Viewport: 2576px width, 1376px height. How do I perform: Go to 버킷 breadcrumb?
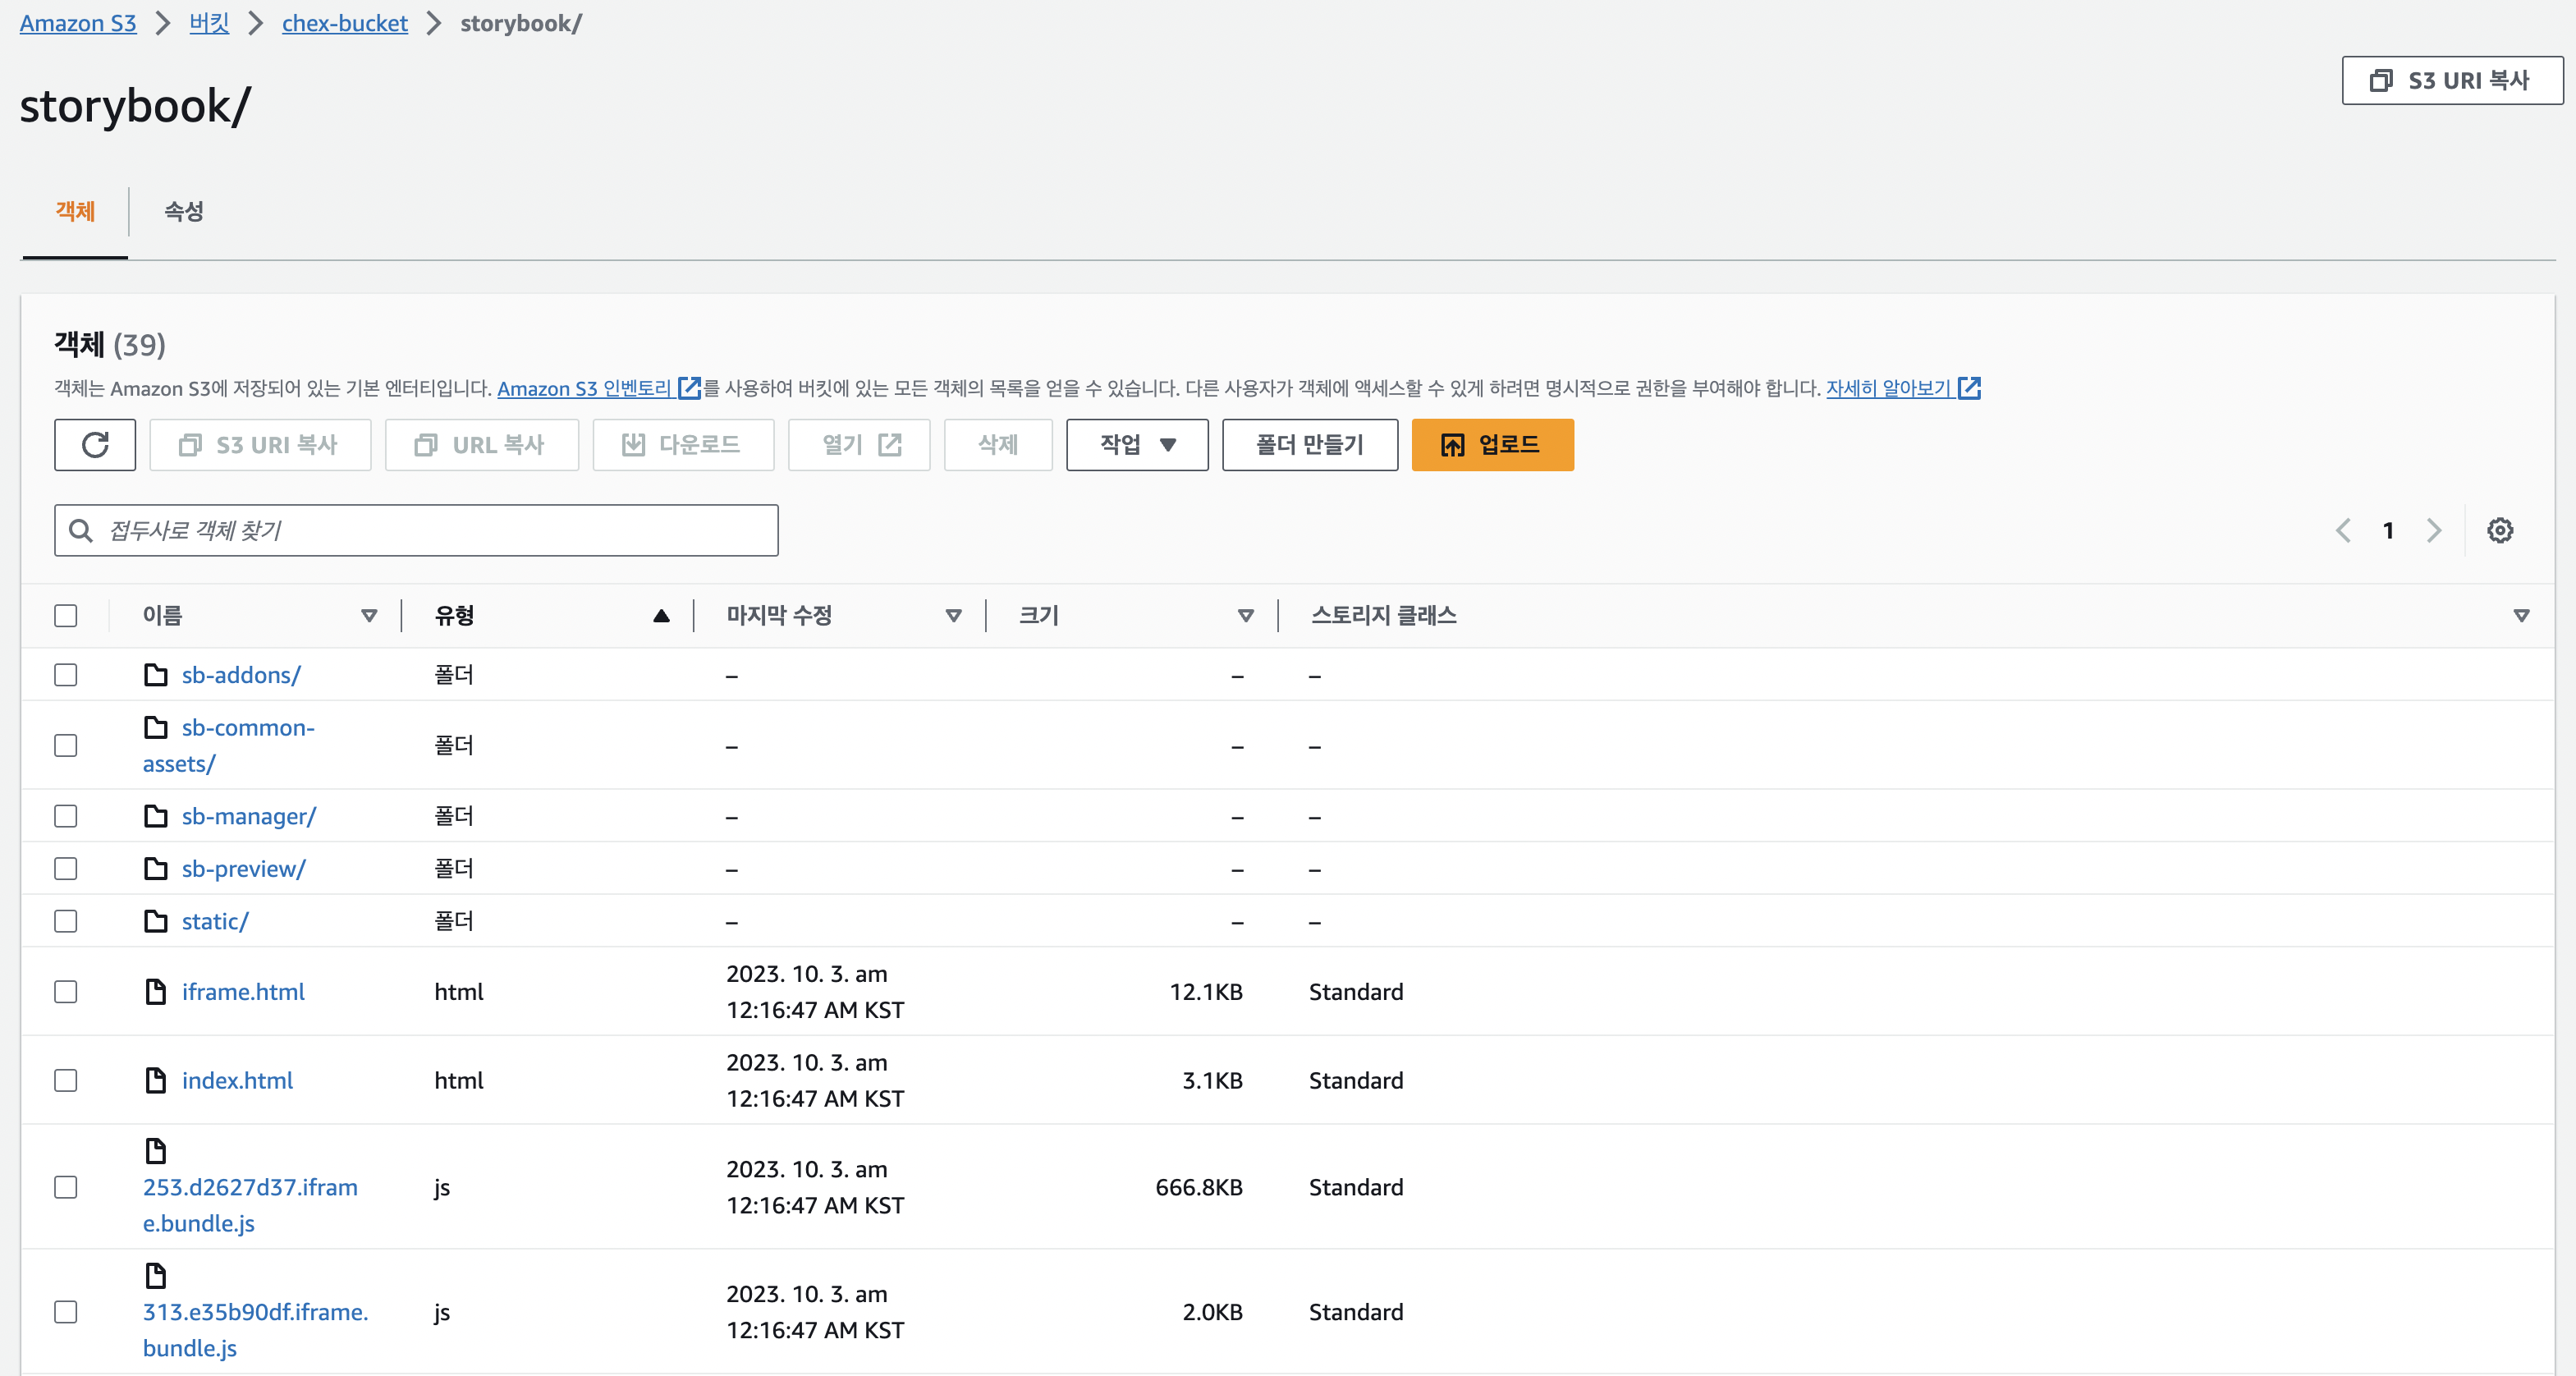click(209, 23)
